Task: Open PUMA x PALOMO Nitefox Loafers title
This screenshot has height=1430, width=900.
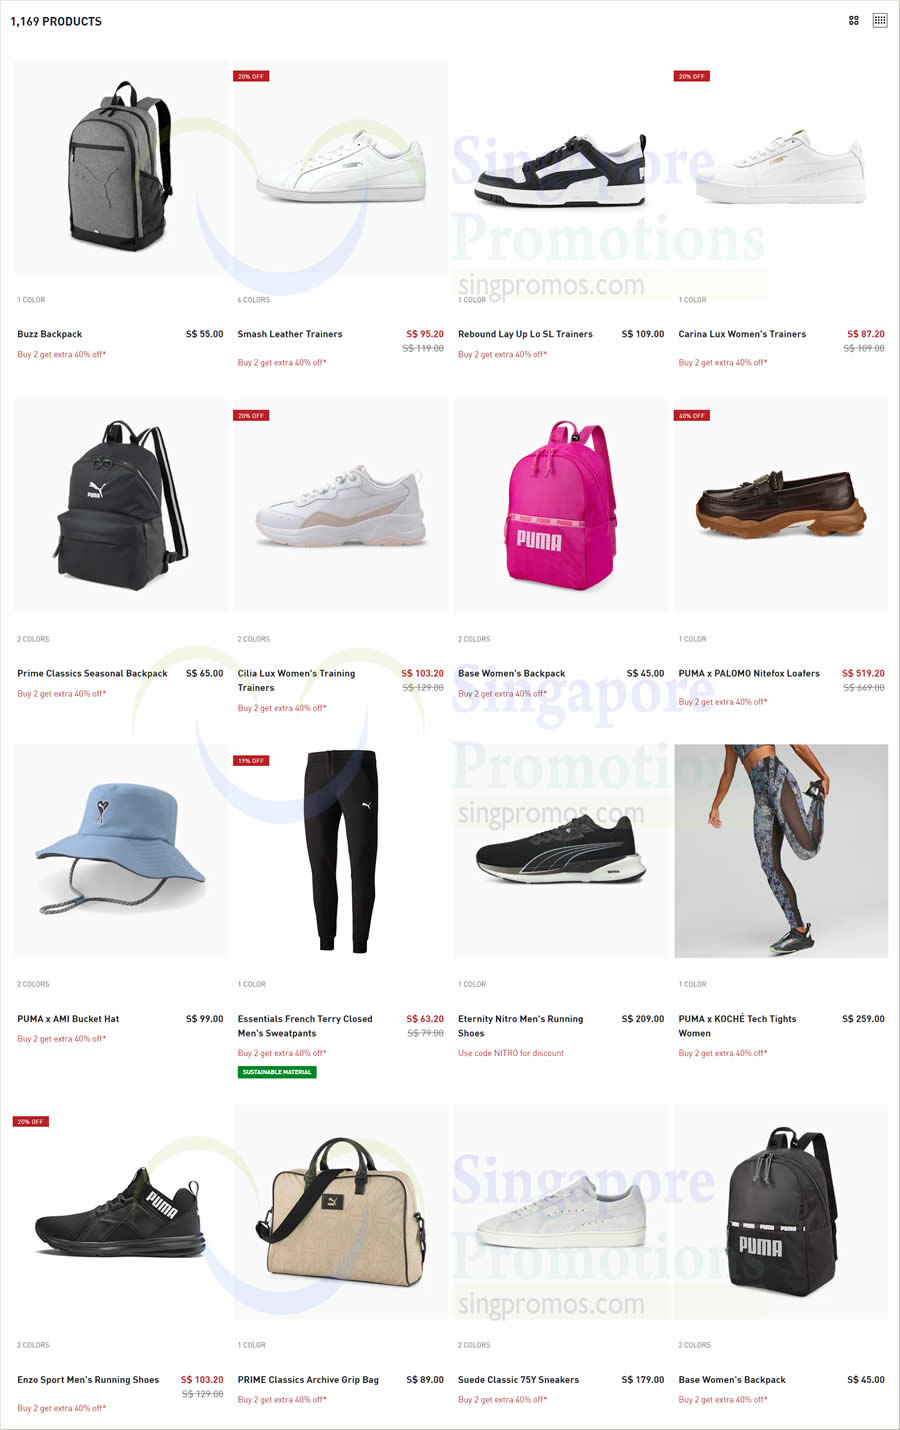Action: (749, 673)
